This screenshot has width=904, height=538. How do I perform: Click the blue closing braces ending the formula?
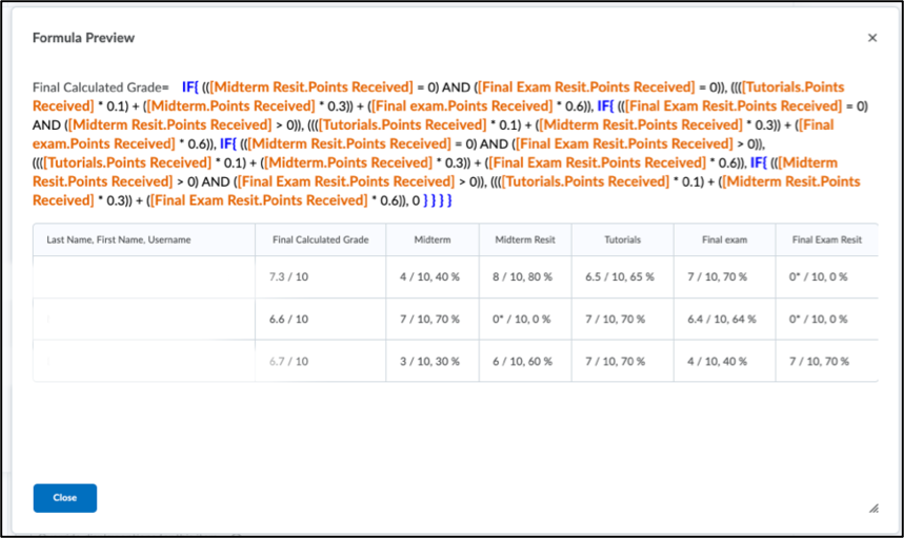(x=438, y=201)
